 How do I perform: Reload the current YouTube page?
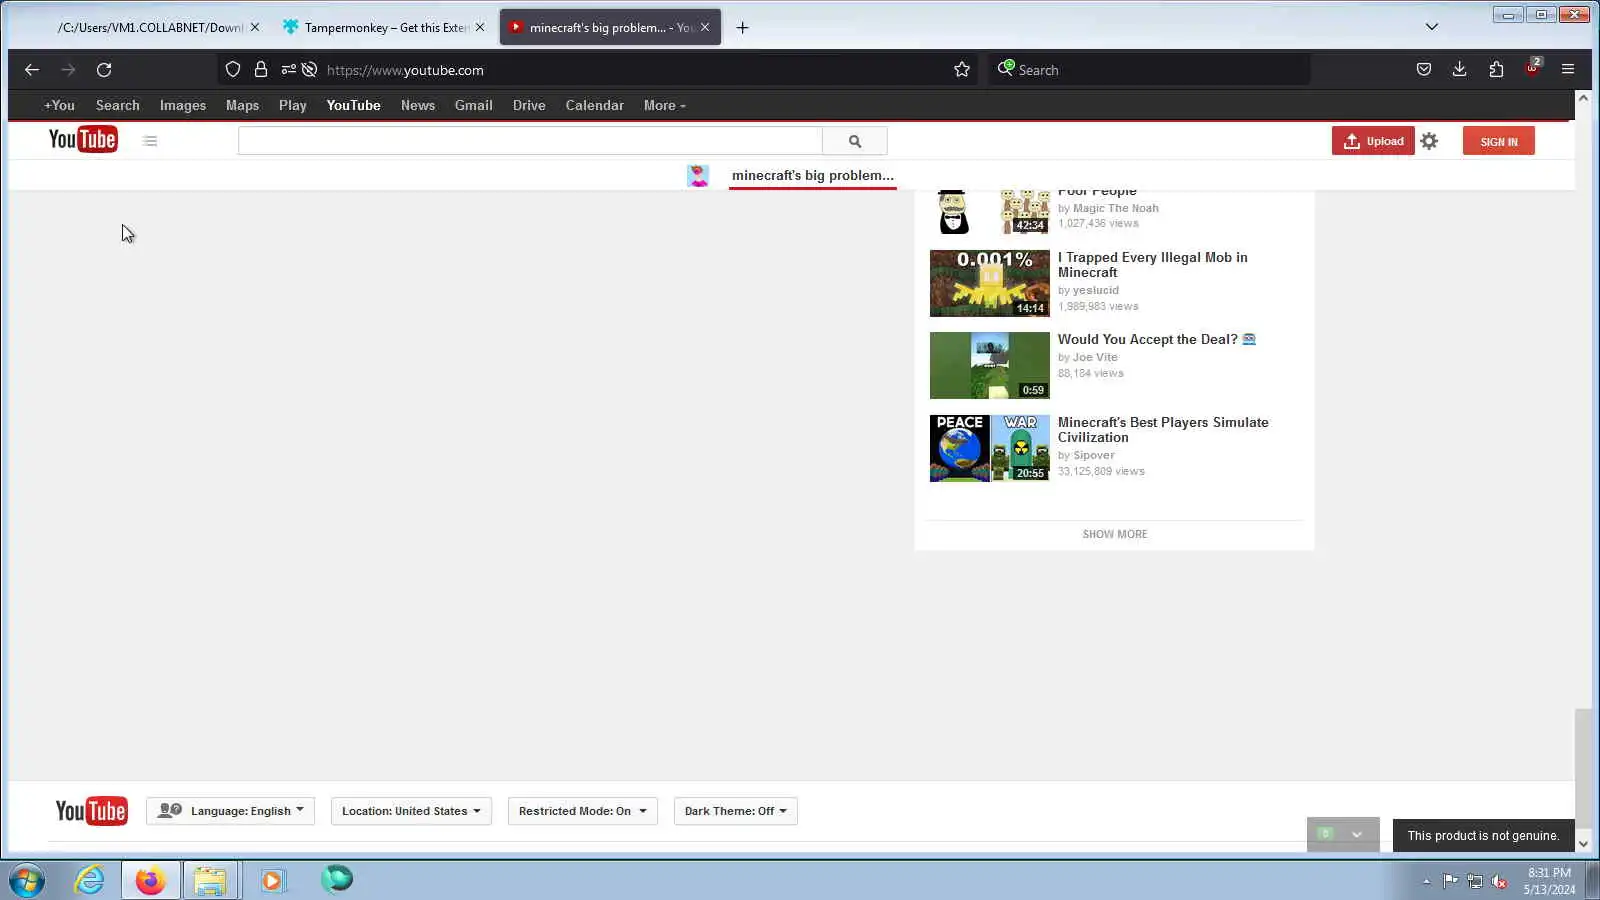[x=104, y=70]
